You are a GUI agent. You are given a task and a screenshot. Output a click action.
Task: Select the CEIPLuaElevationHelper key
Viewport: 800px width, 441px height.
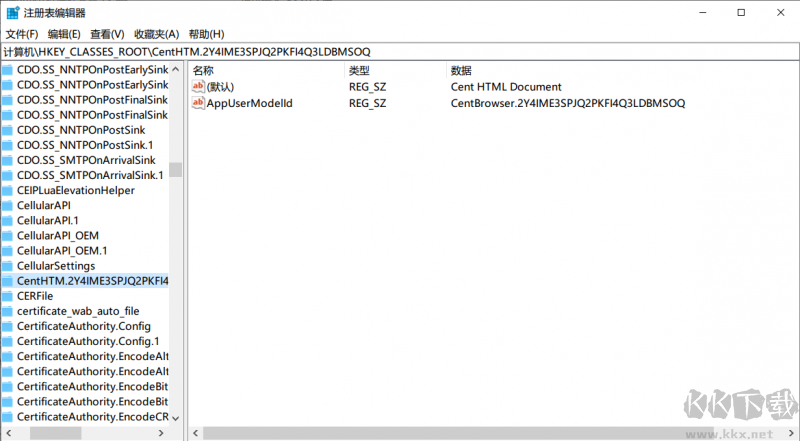(x=76, y=190)
